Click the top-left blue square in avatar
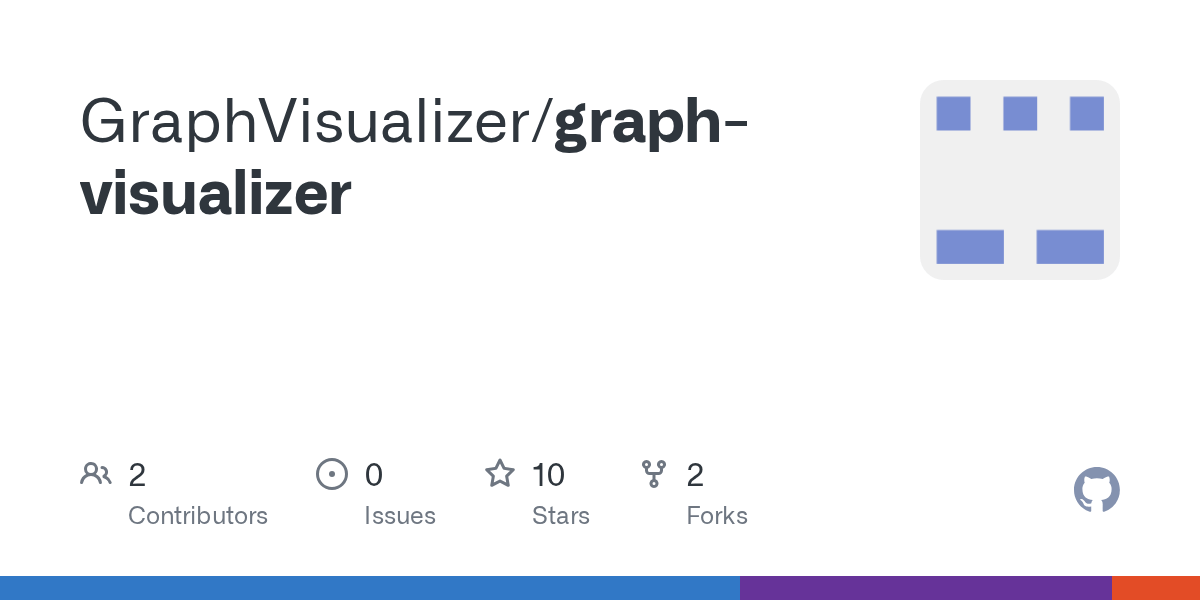 [953, 113]
